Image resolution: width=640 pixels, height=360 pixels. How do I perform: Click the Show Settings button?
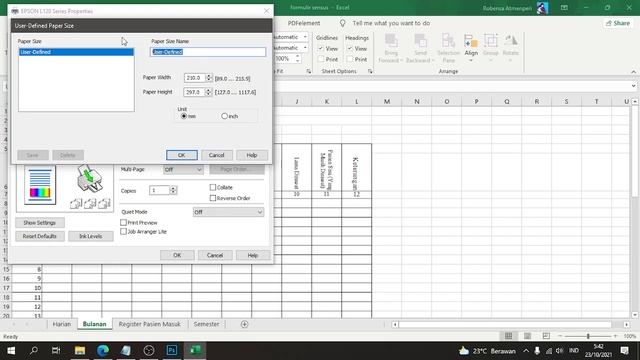(x=40, y=223)
